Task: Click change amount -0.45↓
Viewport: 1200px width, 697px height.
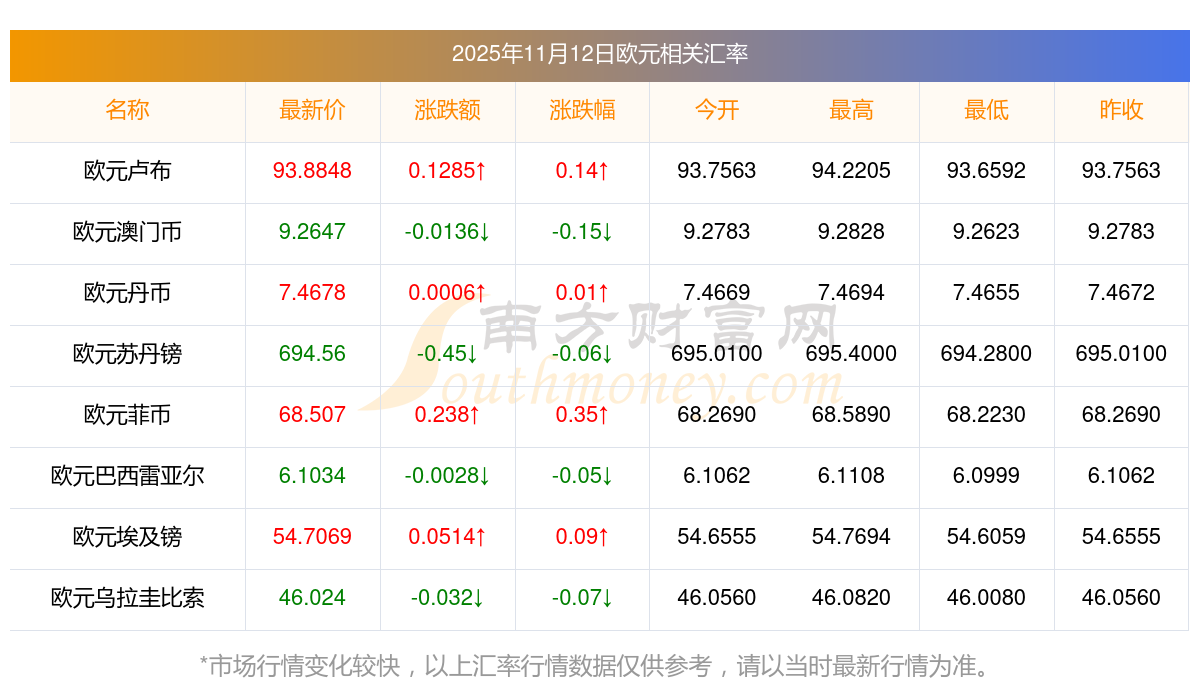Action: [x=447, y=354]
